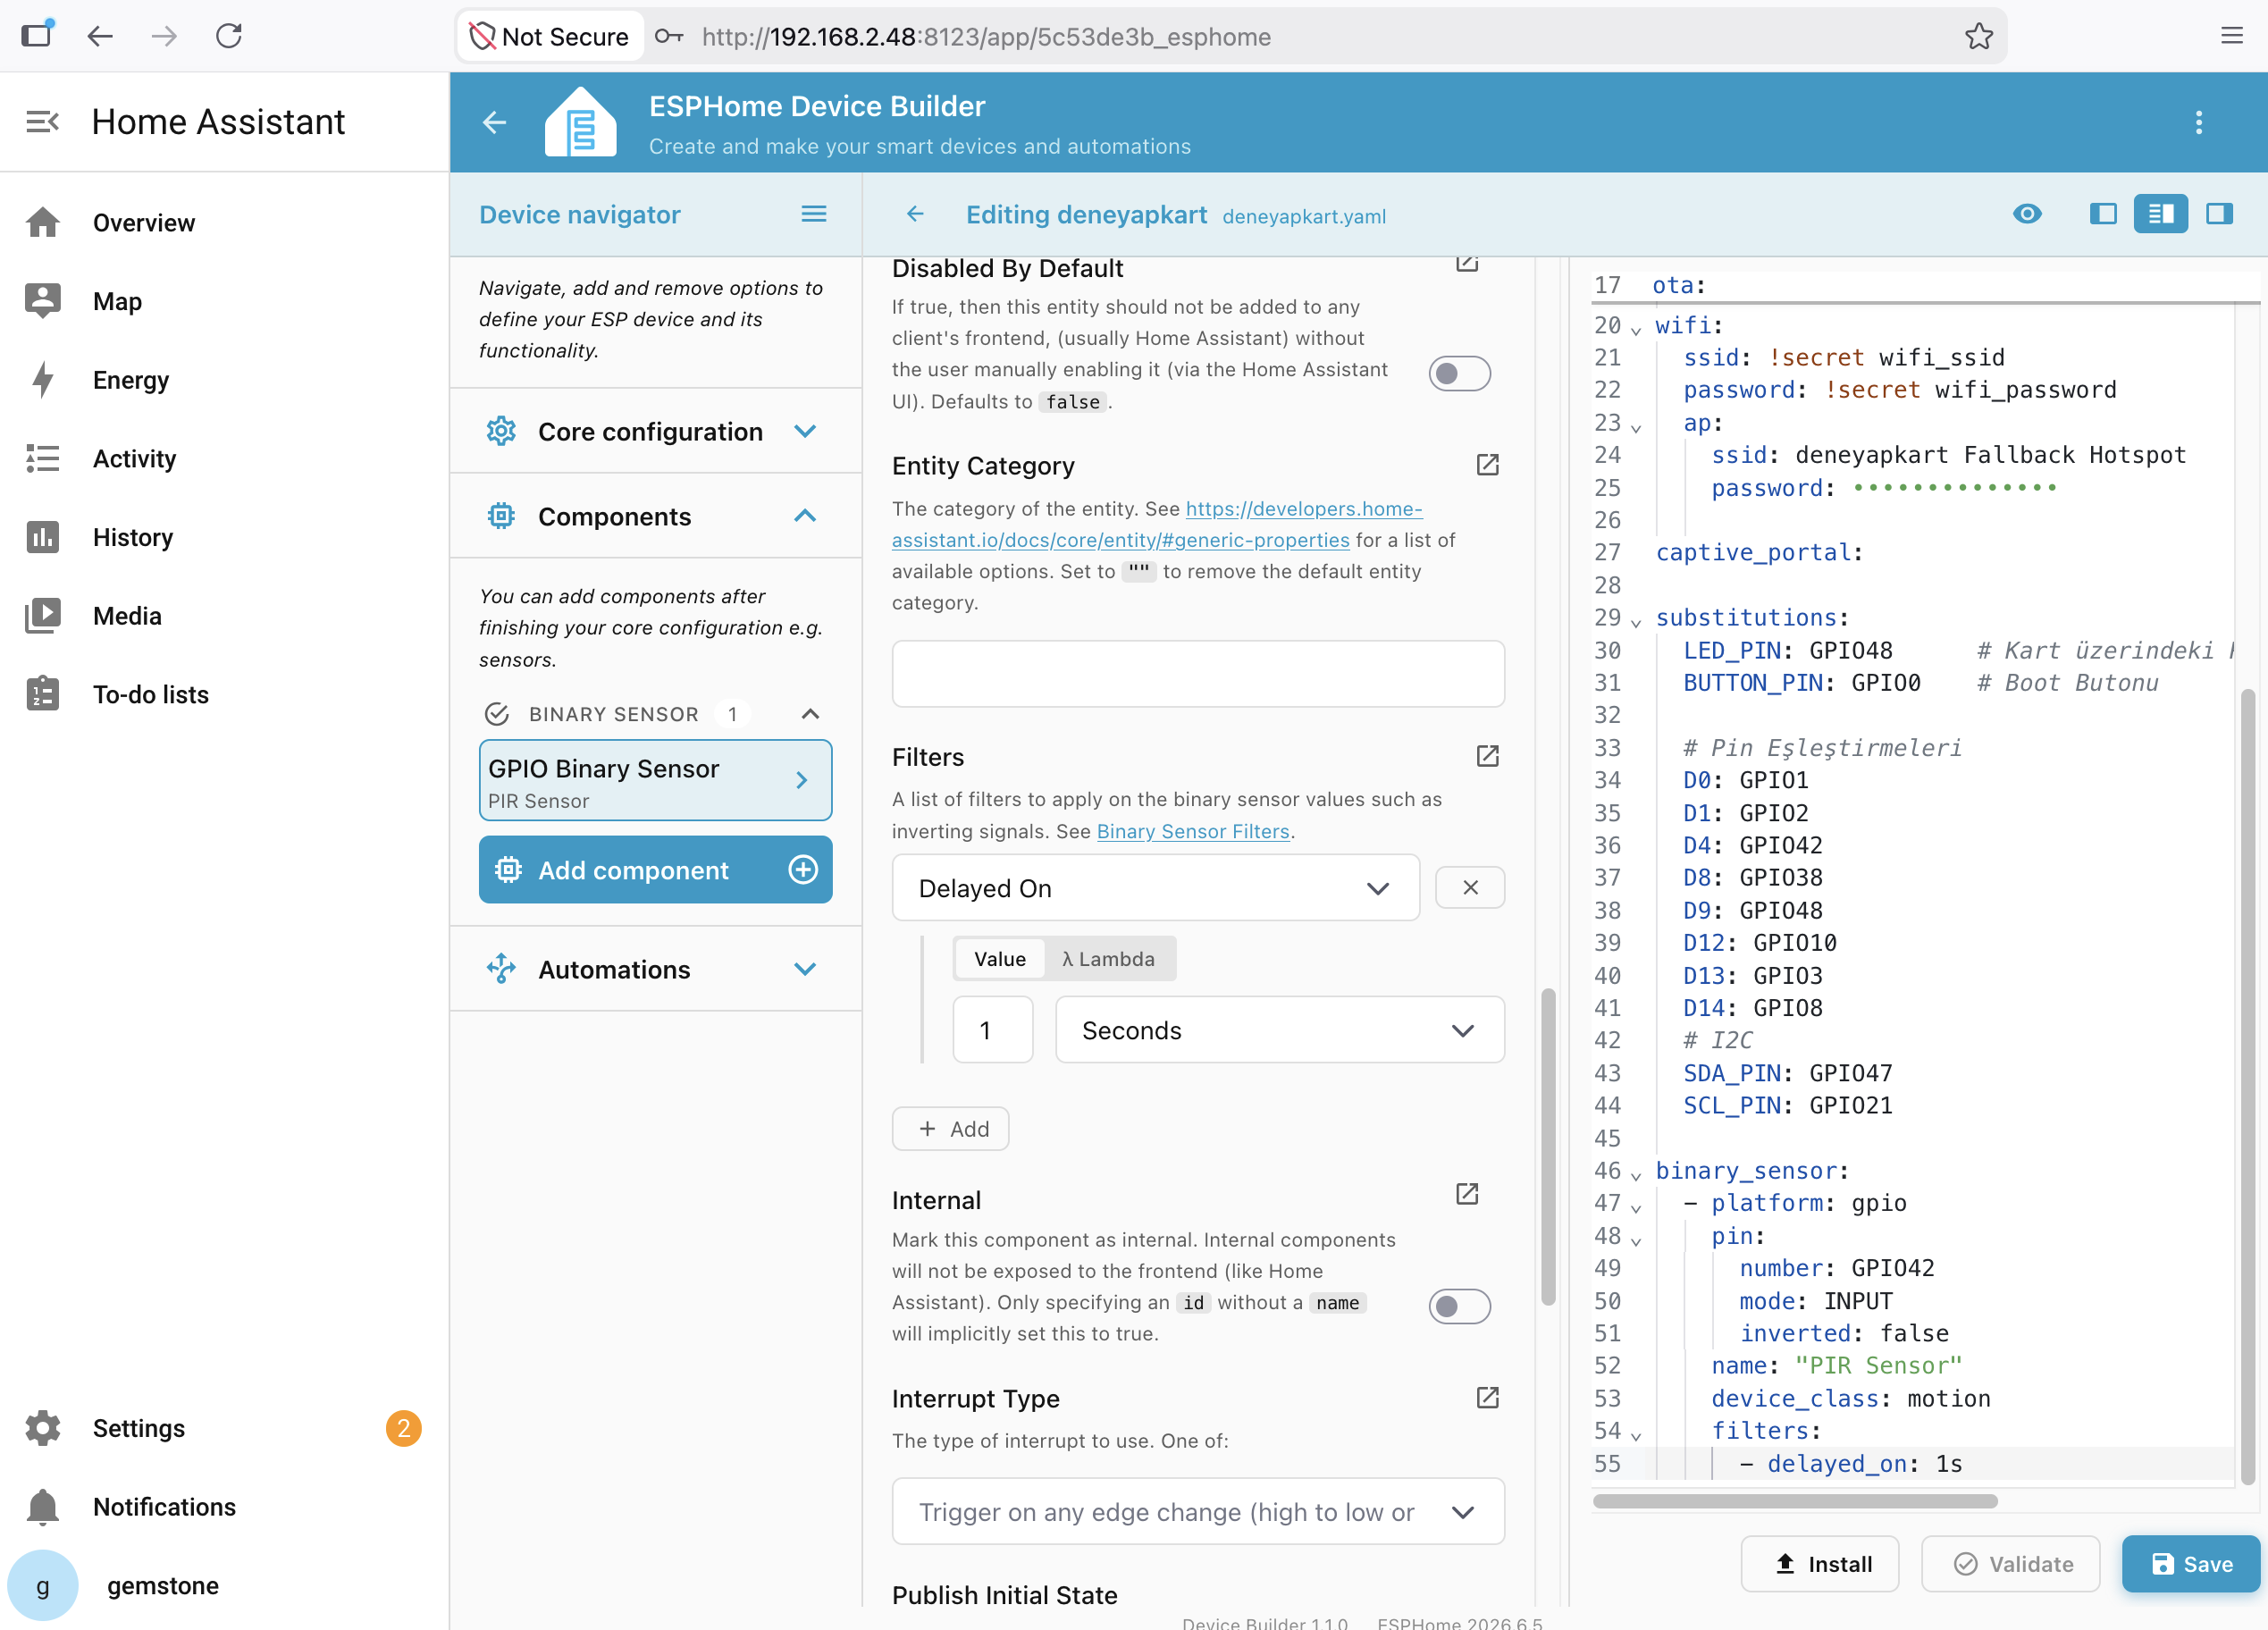This screenshot has width=2268, height=1630.
Task: Open the Interrupt Type dropdown
Action: (1198, 1512)
